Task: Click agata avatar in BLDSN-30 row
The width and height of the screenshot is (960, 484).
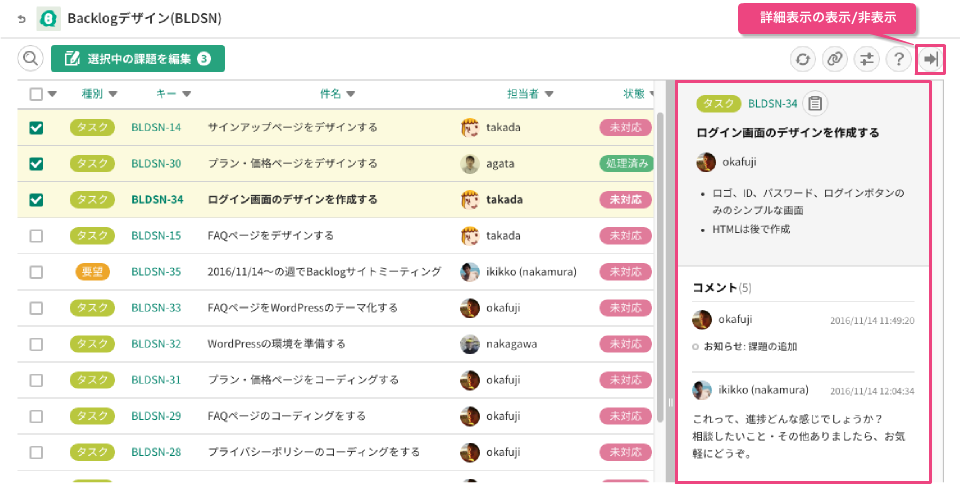Action: [x=470, y=164]
